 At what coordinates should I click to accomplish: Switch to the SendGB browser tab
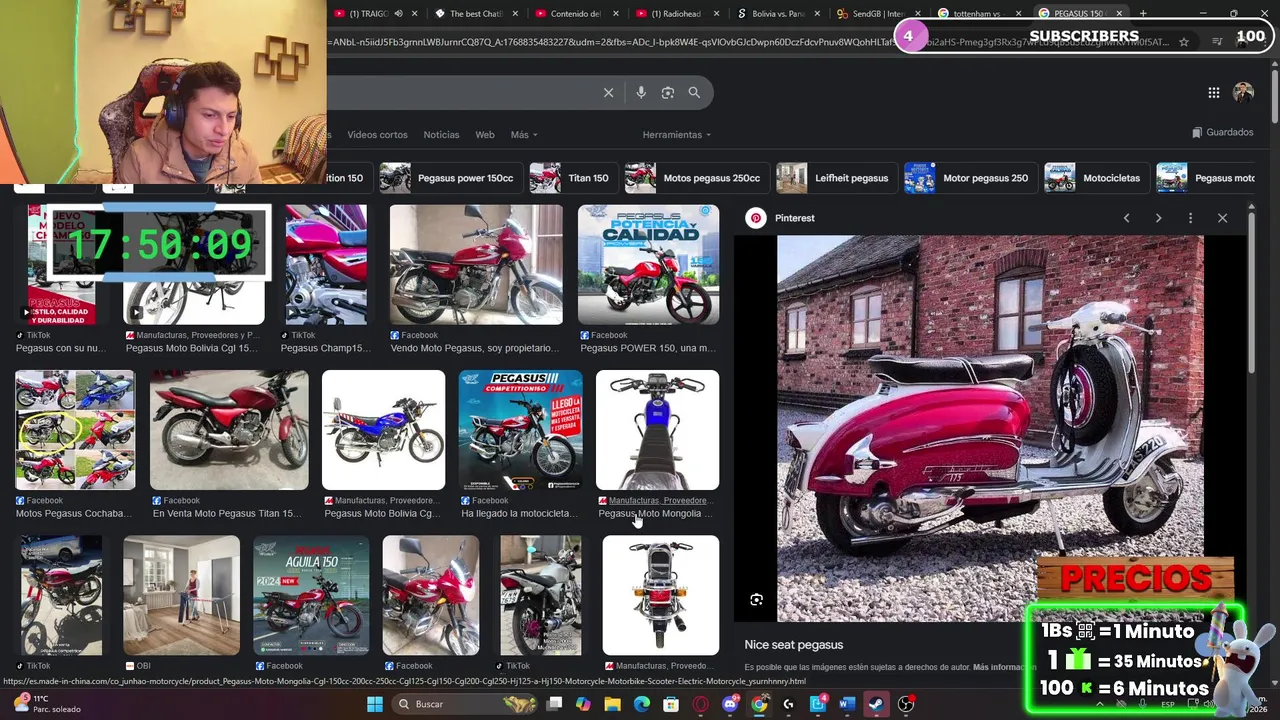877,14
